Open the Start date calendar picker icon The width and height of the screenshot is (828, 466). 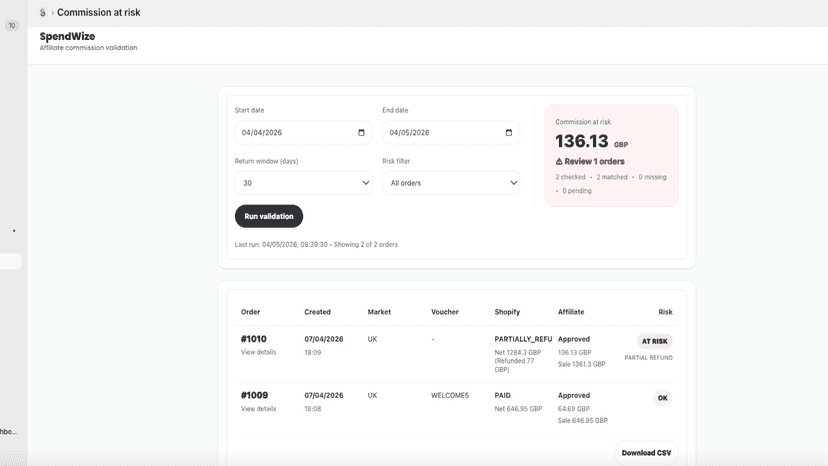[x=361, y=133]
